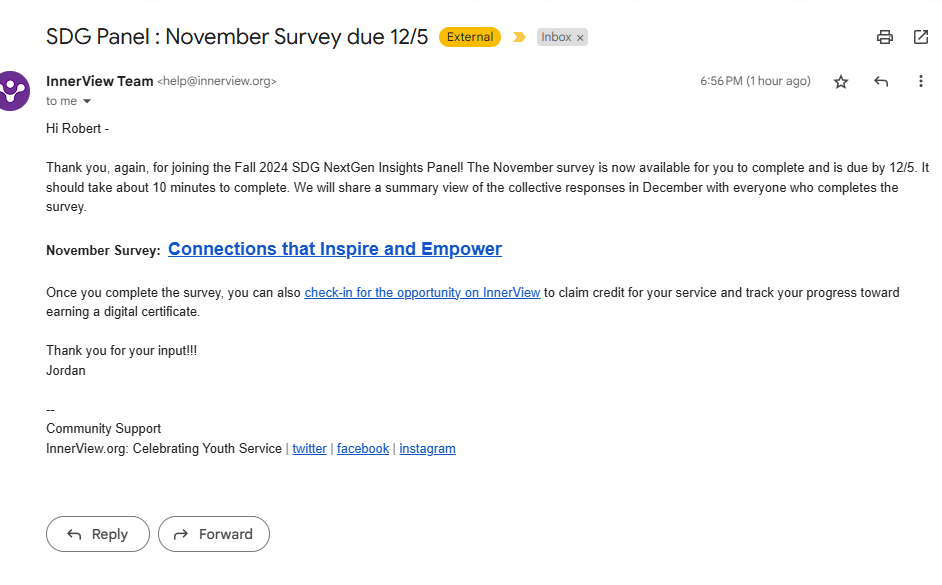Expand recipient details arrow beside 'to me'
This screenshot has height=585, width=942.
pyautogui.click(x=87, y=101)
